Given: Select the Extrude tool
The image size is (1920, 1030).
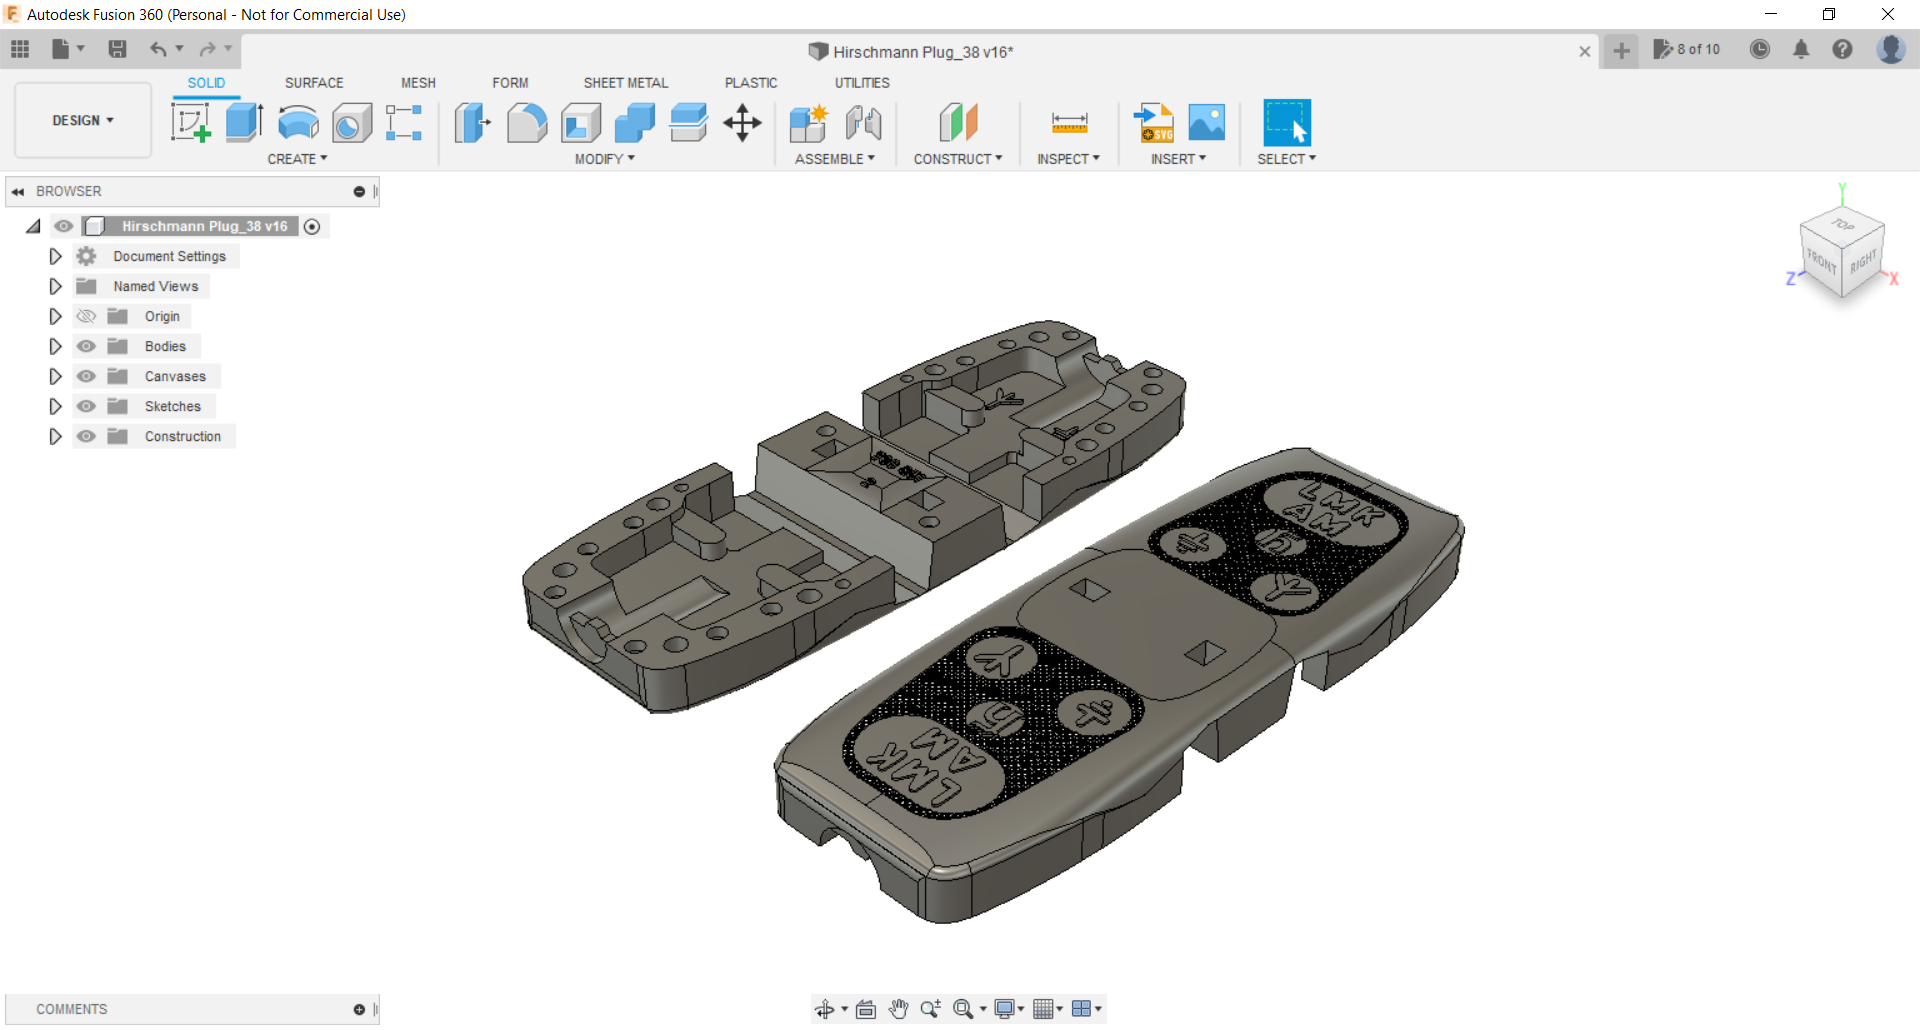Looking at the screenshot, I should (244, 123).
